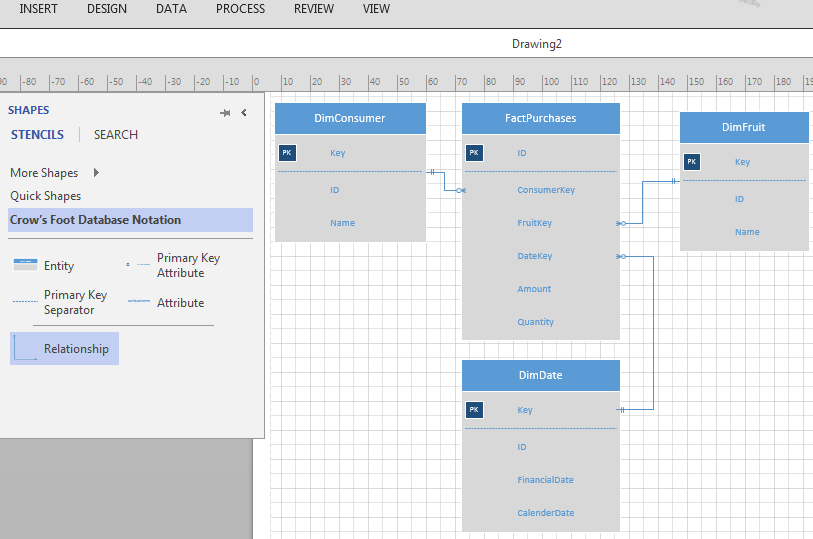Collapse the Shapes panel with arrow
Image resolution: width=813 pixels, height=539 pixels.
[x=244, y=113]
